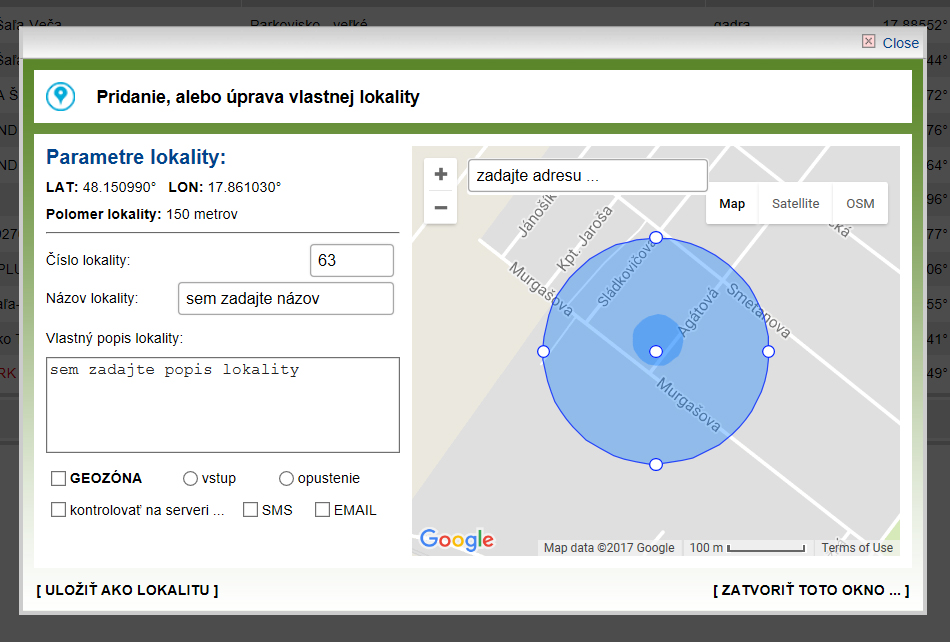Click the map zoom in plus button
950x642 pixels.
[x=440, y=174]
